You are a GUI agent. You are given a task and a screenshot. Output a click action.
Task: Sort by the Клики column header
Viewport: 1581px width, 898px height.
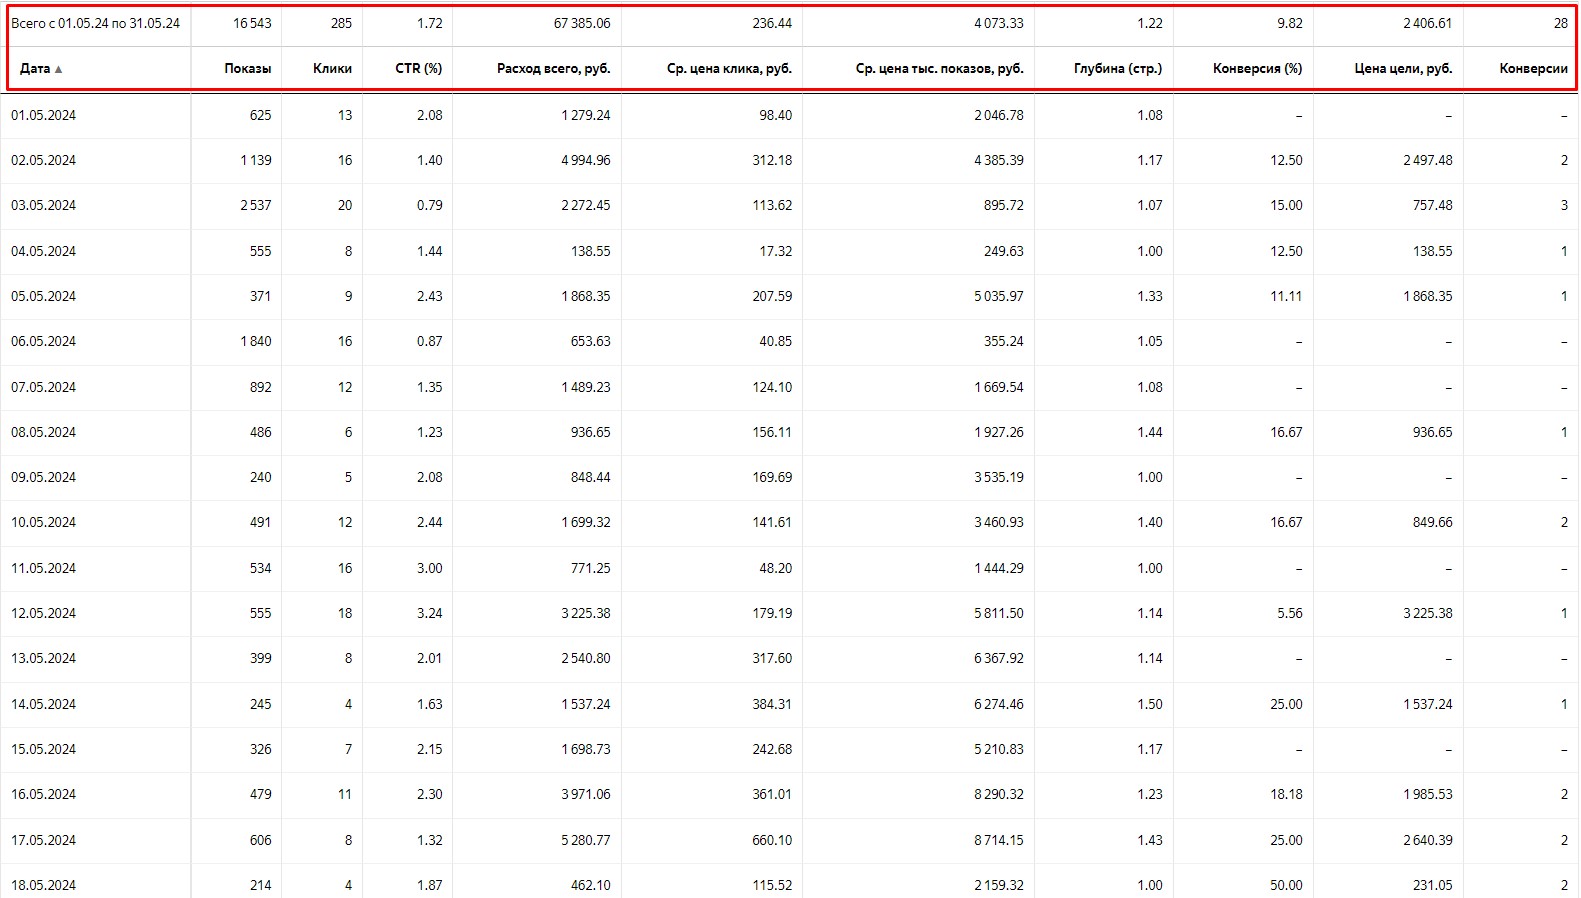[x=332, y=69]
